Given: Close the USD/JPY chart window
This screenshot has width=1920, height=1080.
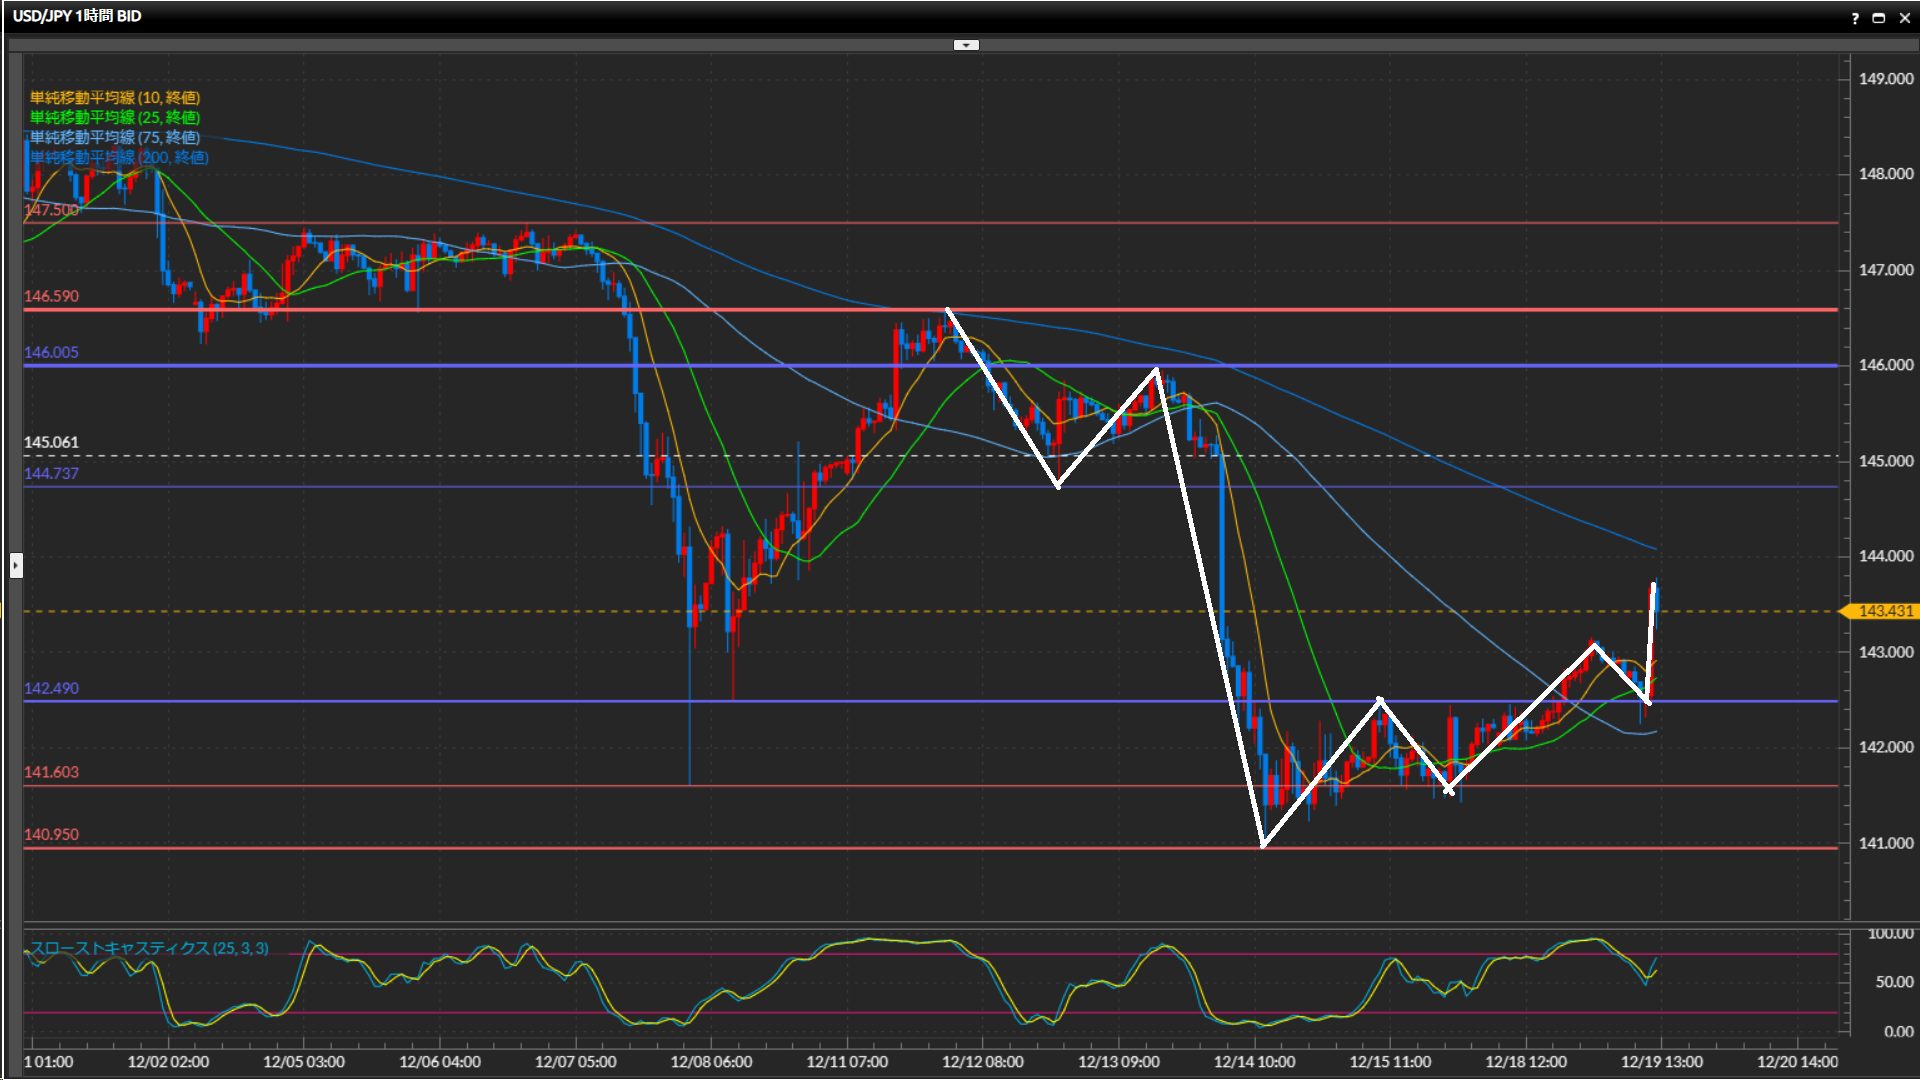Looking at the screenshot, I should coord(1904,18).
